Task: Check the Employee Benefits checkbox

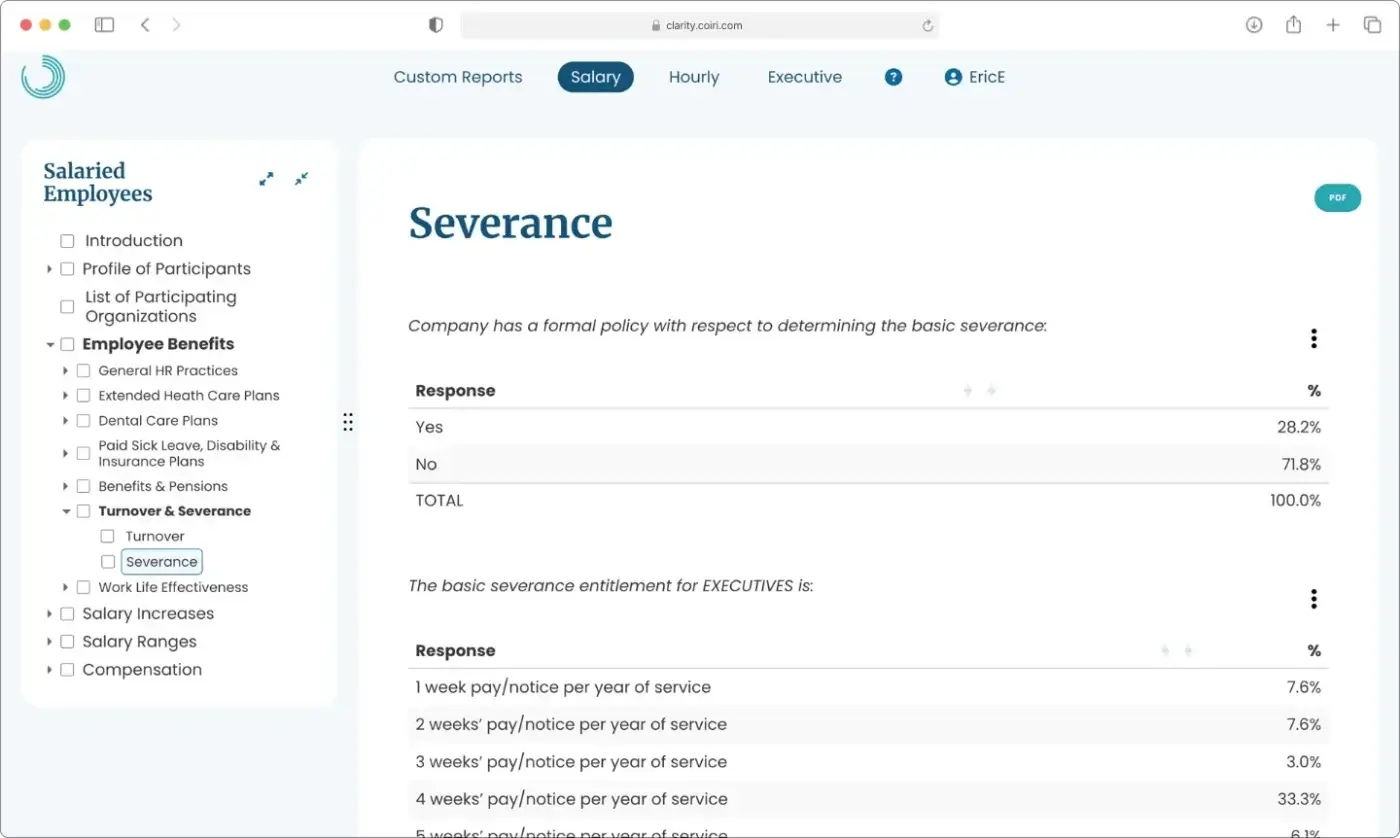Action: click(66, 343)
